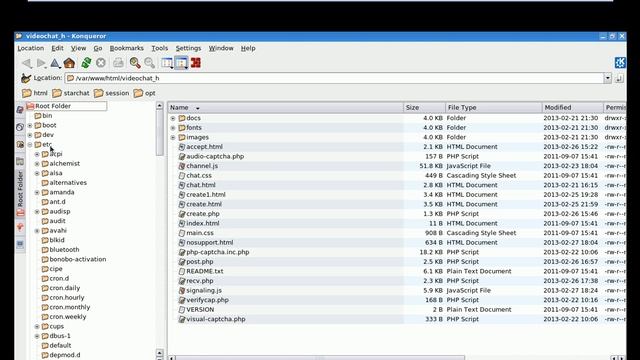The width and height of the screenshot is (640, 360).
Task: Open the html bookmark folder
Action: [35, 93]
